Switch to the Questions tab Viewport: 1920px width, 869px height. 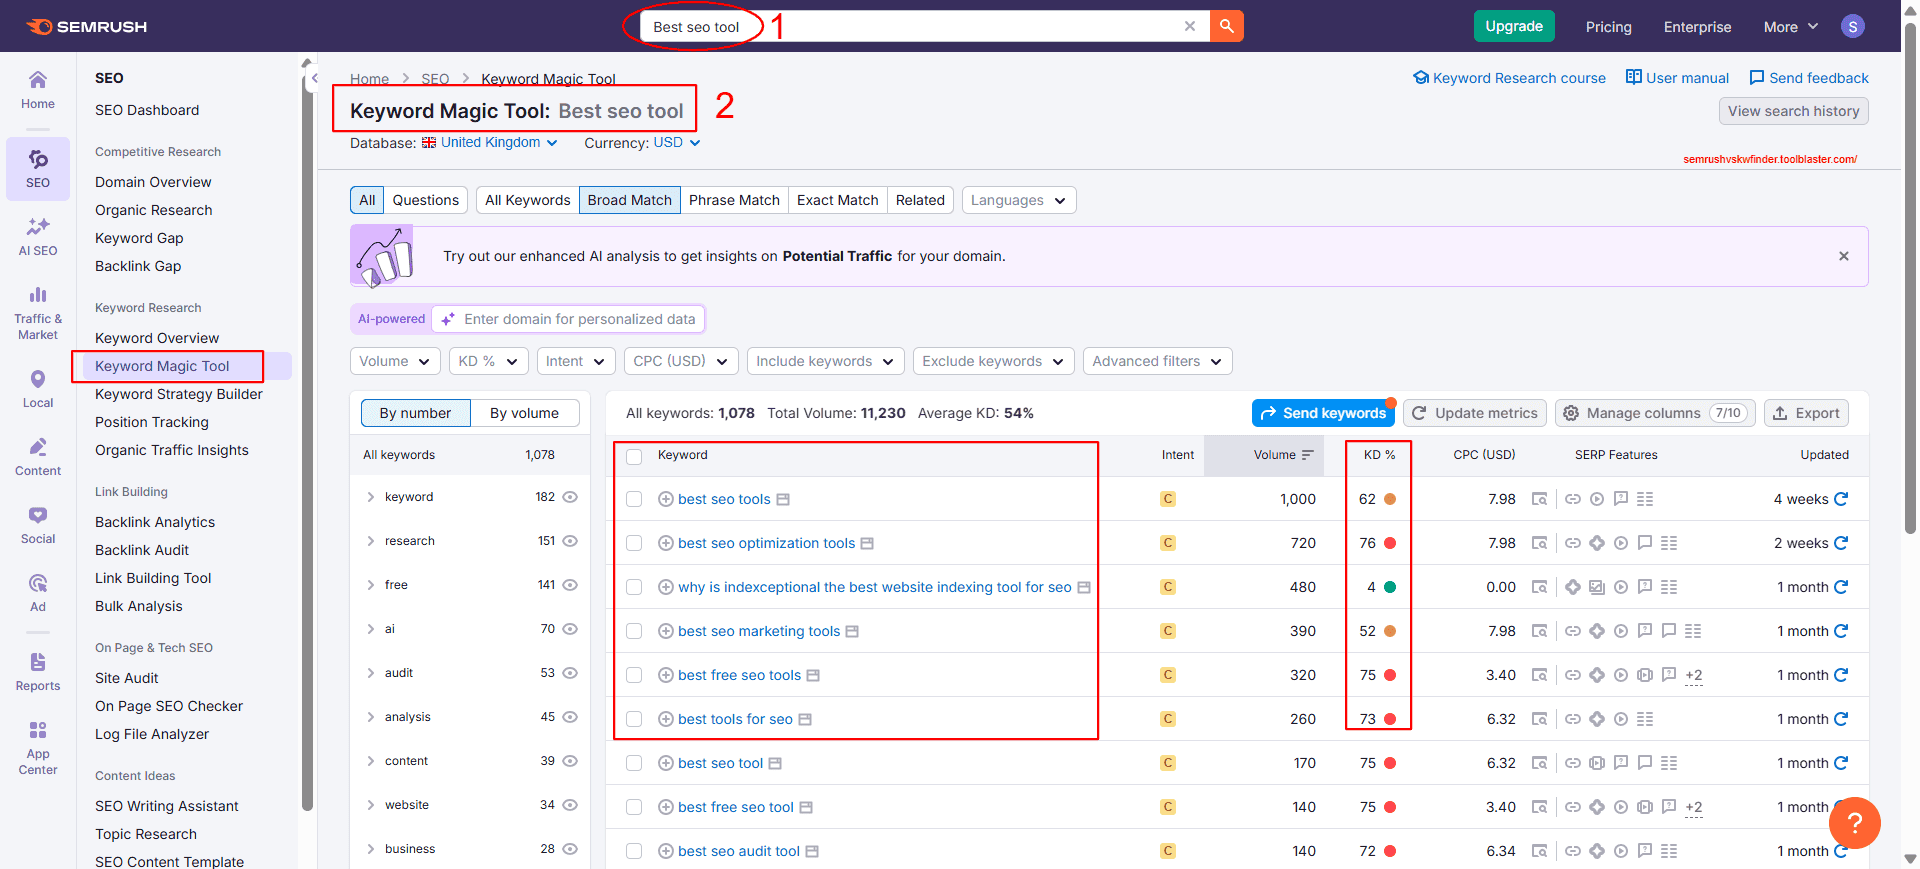425,200
